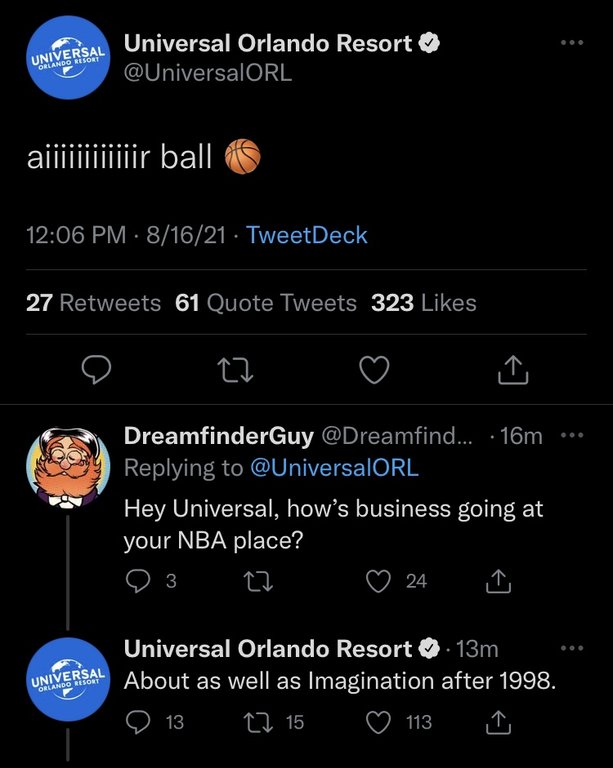Like Universal's Imagination reply
The height and width of the screenshot is (768, 613).
[379, 721]
